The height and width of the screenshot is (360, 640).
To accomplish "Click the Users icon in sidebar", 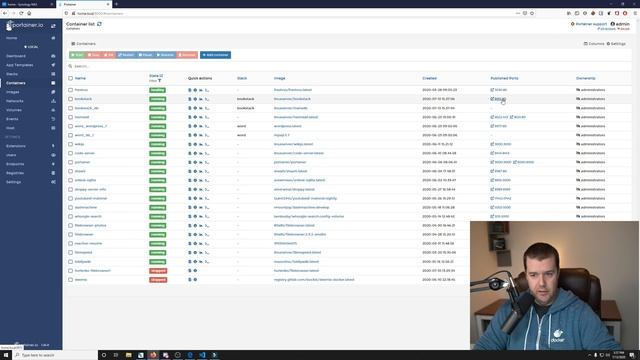I will pos(53,155).
